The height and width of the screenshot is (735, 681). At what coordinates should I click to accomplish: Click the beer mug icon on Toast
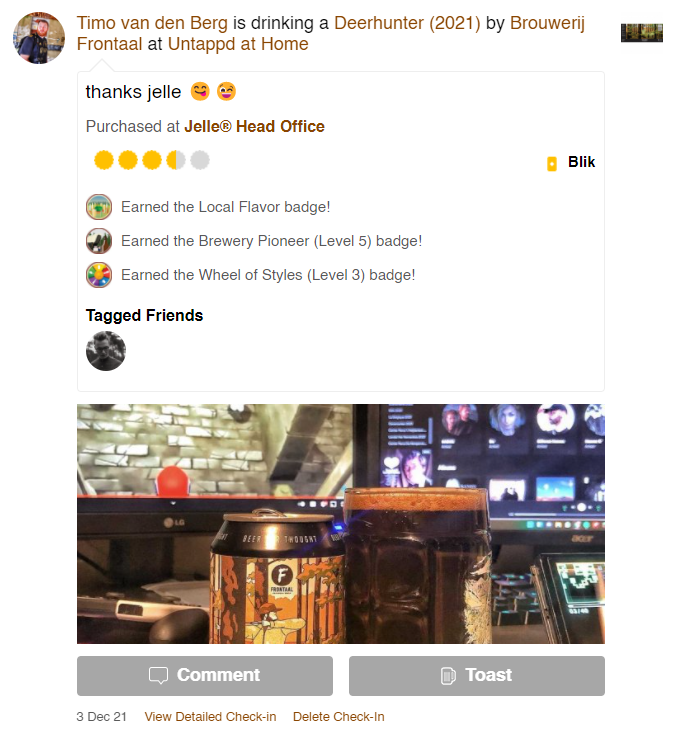point(448,675)
